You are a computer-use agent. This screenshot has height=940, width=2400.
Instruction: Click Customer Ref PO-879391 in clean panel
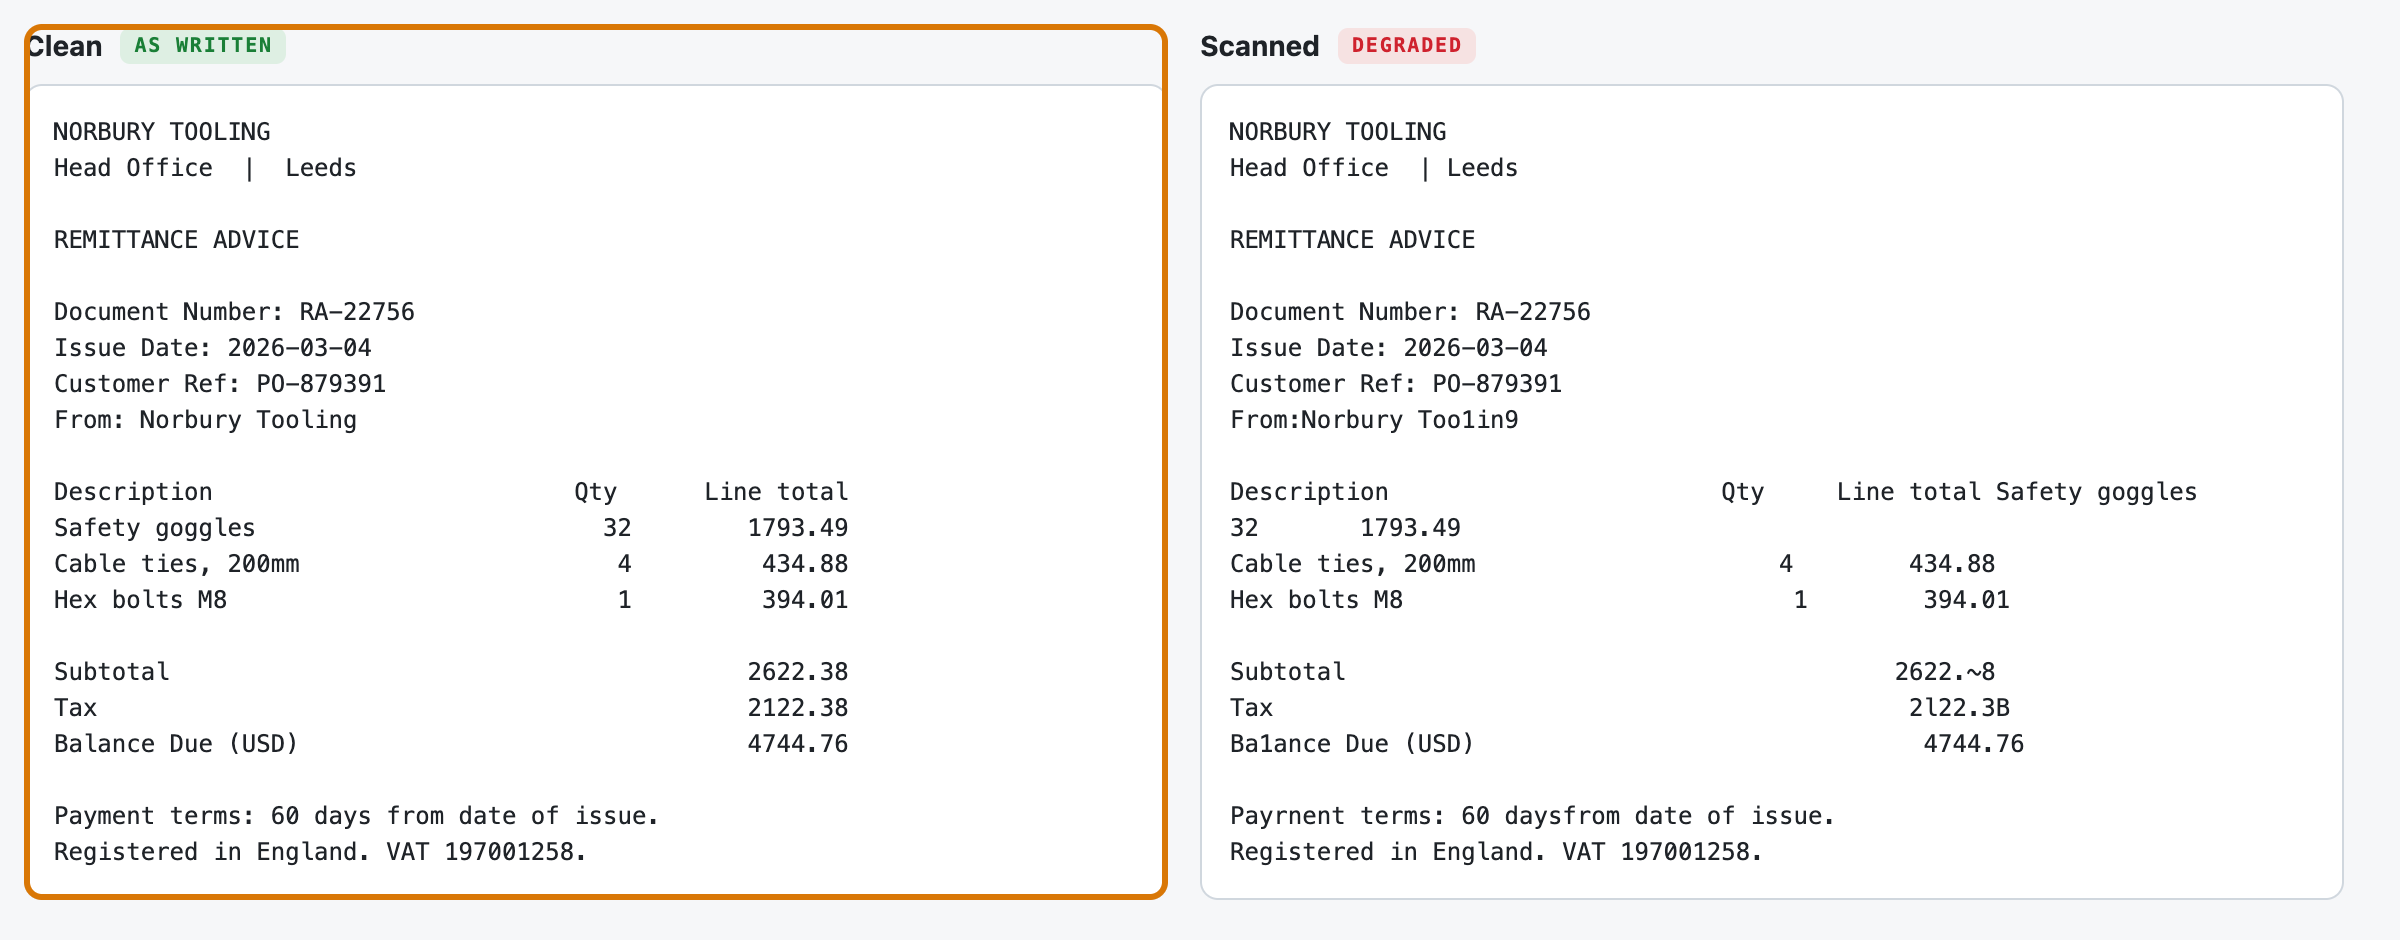click(x=220, y=384)
